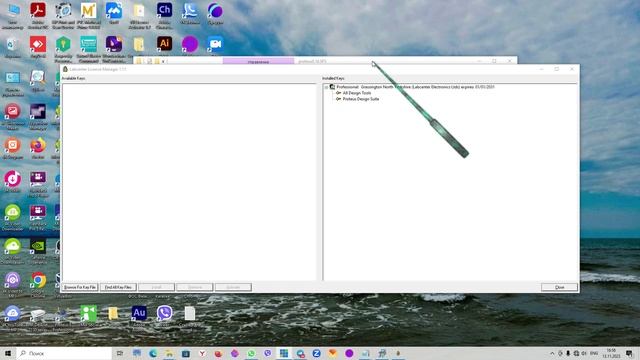Open Task View from the taskbar
This screenshot has width=640, height=360.
(x=120, y=353)
